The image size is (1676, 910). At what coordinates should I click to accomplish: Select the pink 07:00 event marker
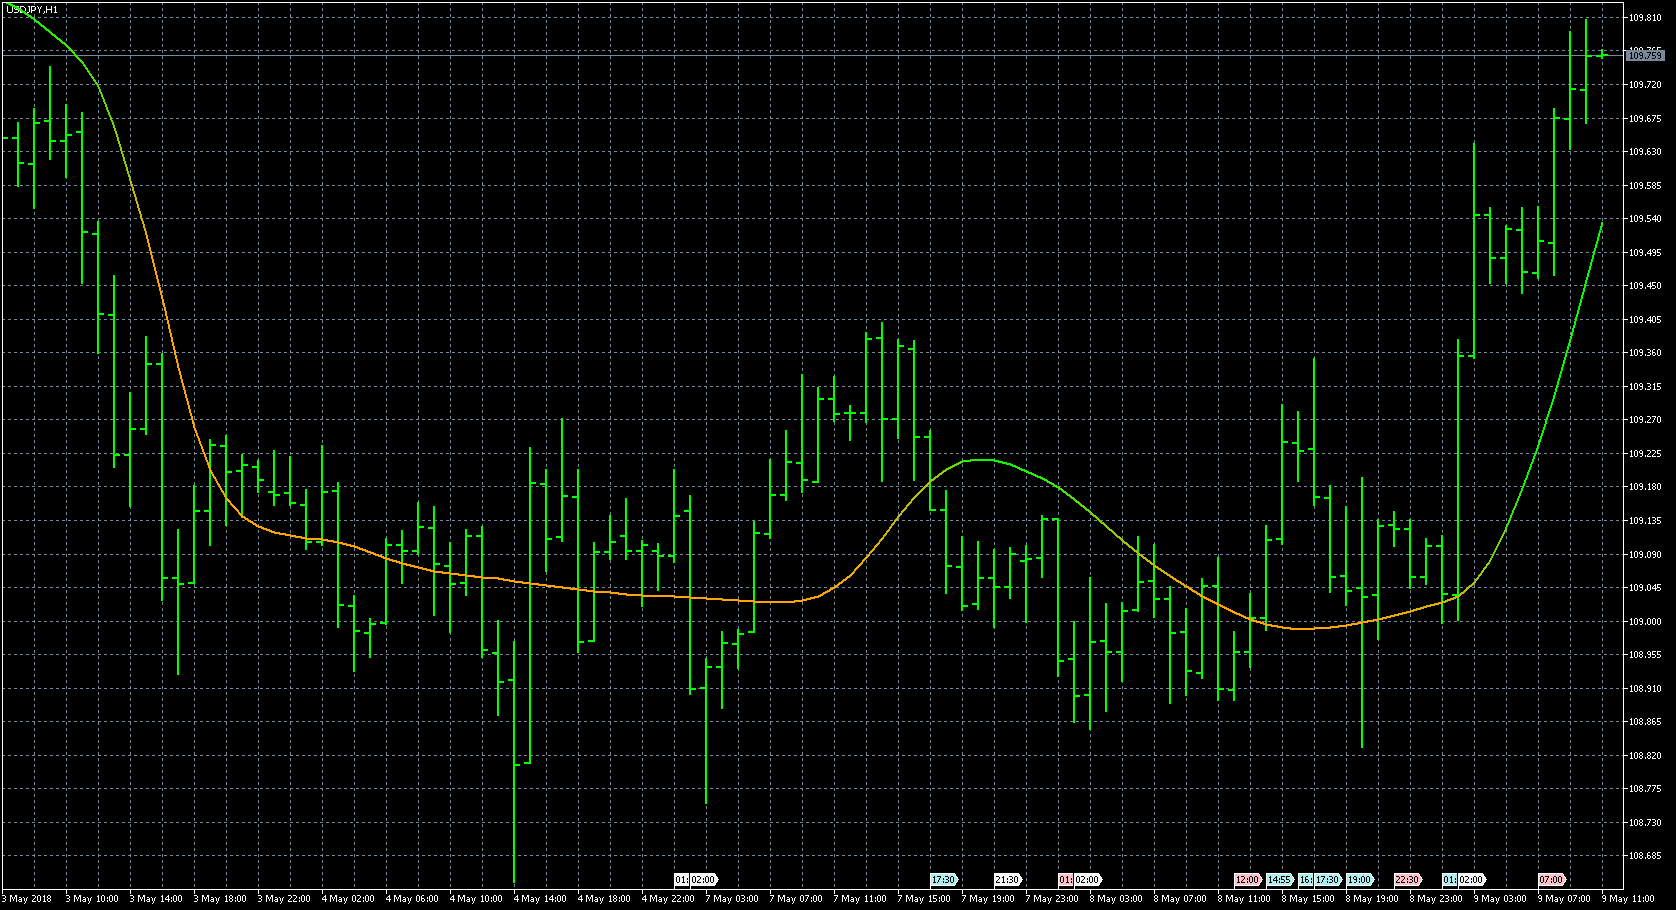tap(1550, 880)
